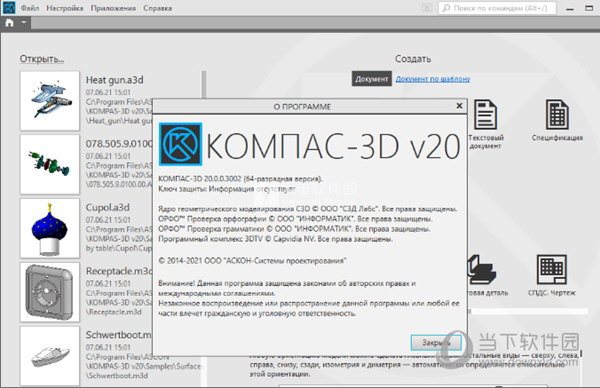Open the Приложения menu
Image resolution: width=600 pixels, height=388 pixels.
[x=113, y=8]
